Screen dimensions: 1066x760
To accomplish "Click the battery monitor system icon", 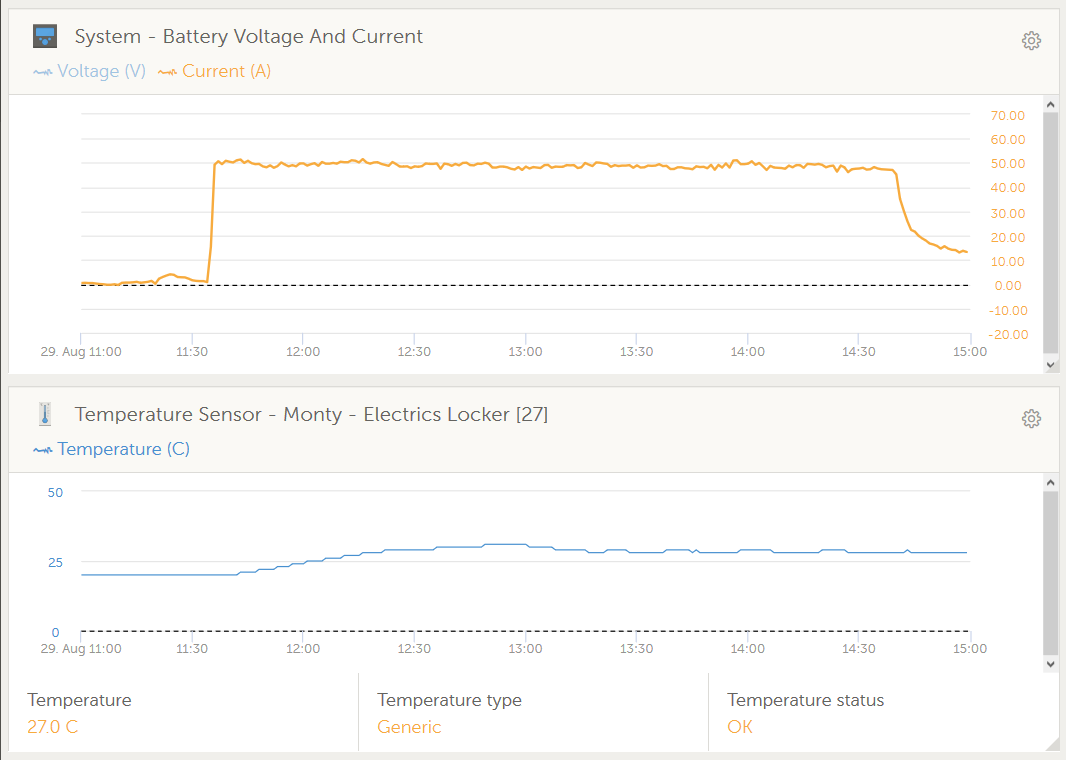I will pos(45,37).
